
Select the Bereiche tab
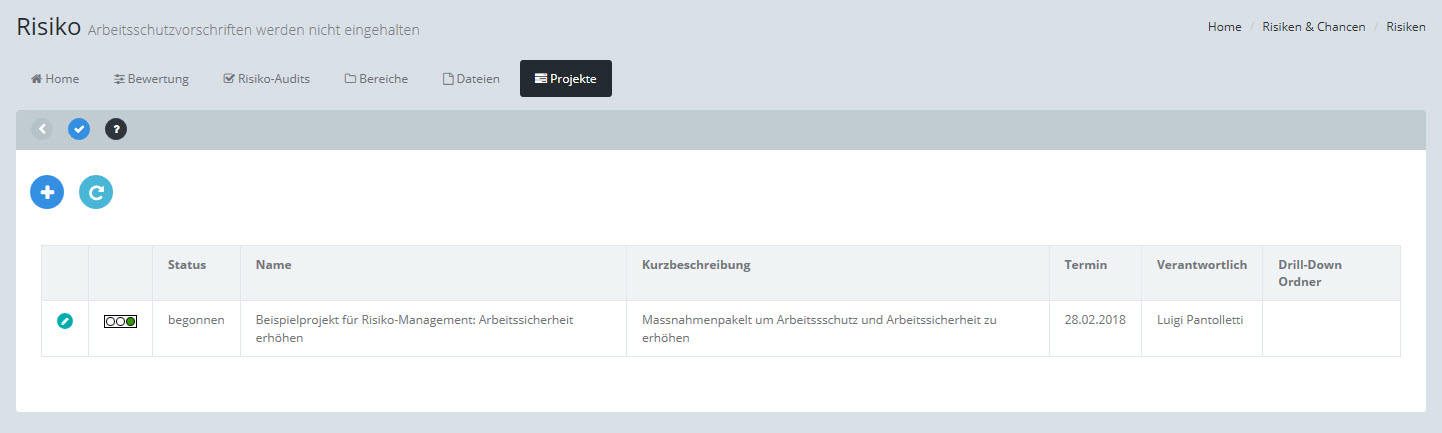pos(376,79)
